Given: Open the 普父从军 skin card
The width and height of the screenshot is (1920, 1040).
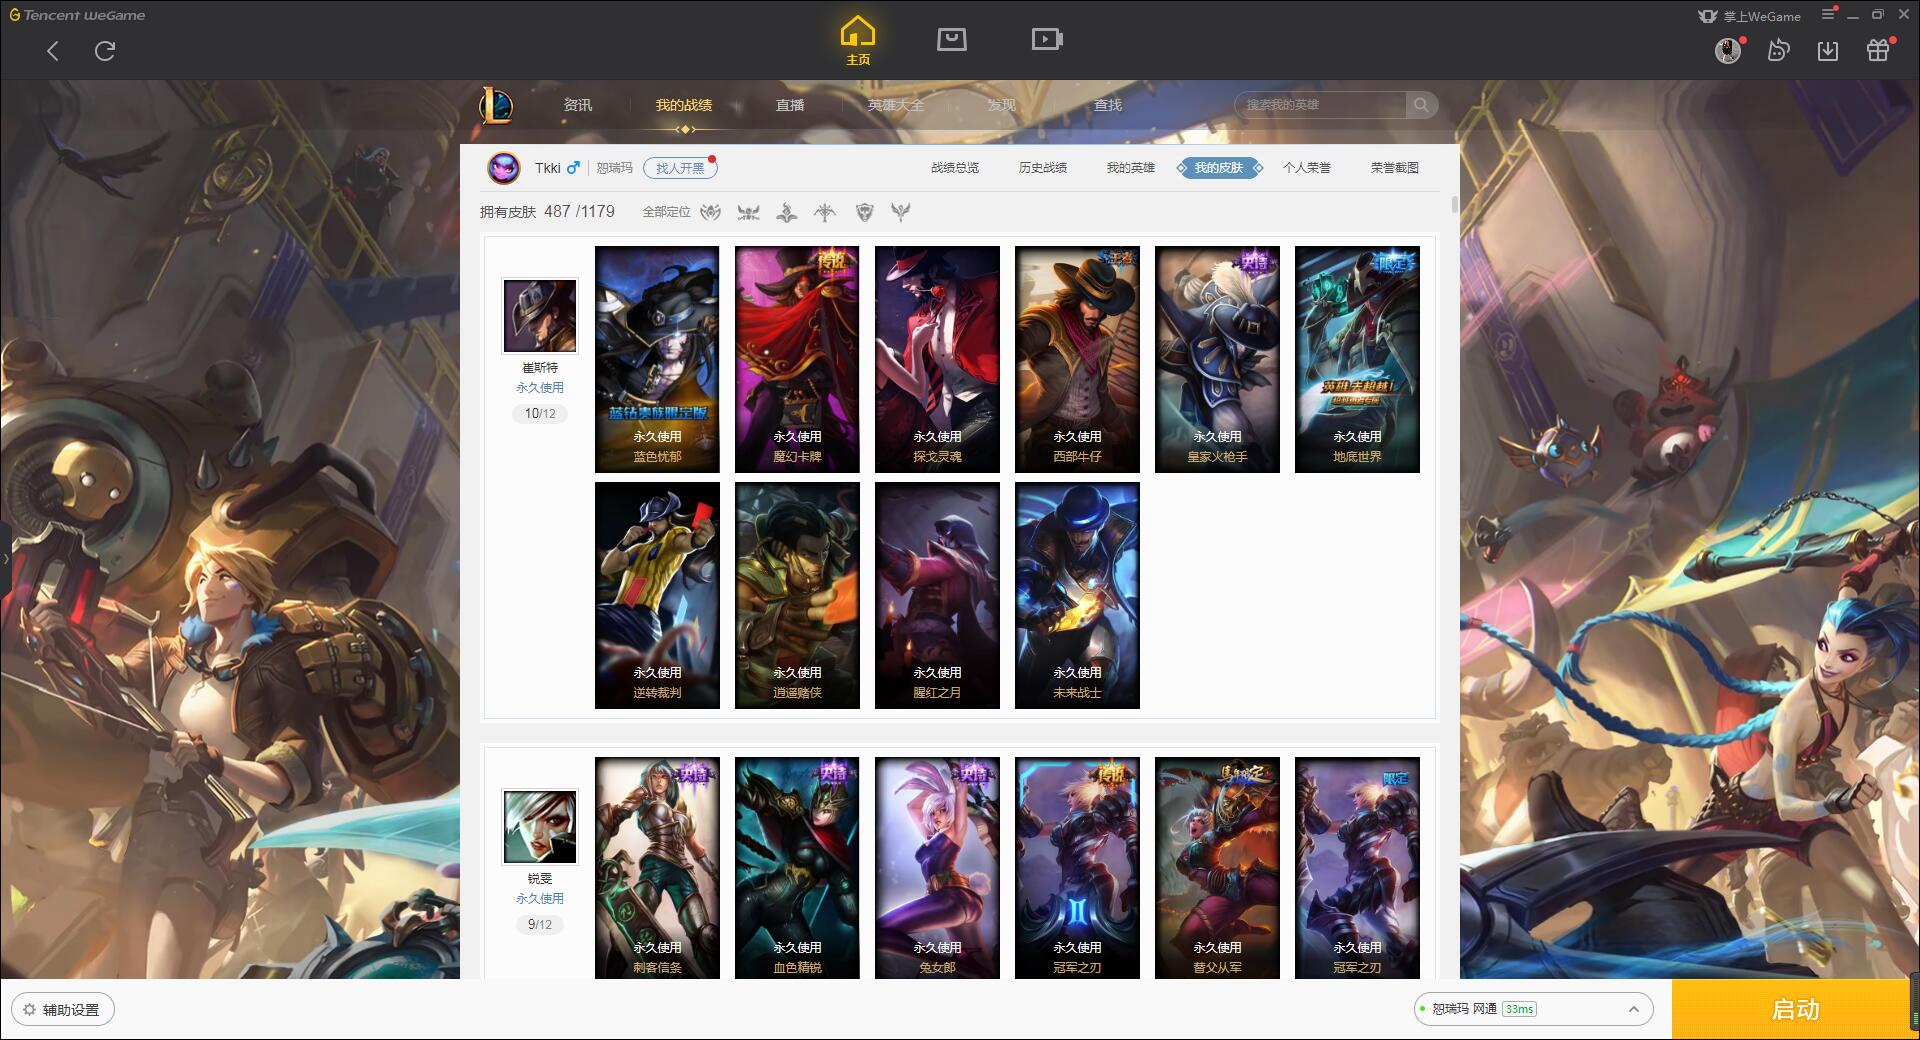Looking at the screenshot, I should click(x=1217, y=867).
